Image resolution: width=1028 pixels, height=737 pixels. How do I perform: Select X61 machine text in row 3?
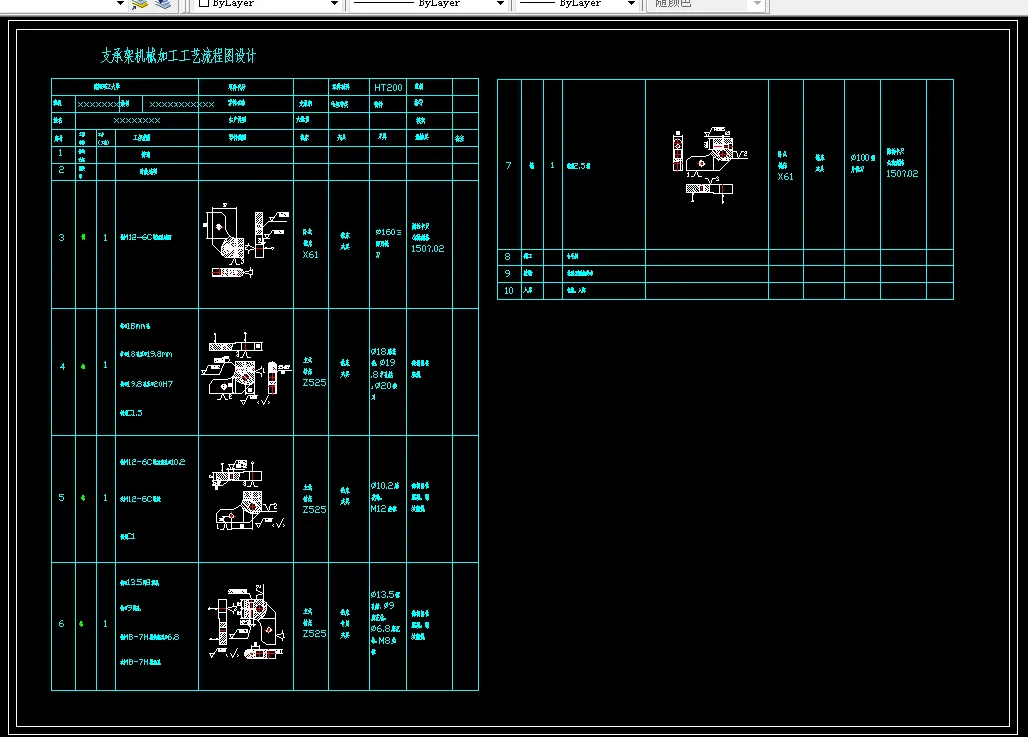(x=310, y=254)
